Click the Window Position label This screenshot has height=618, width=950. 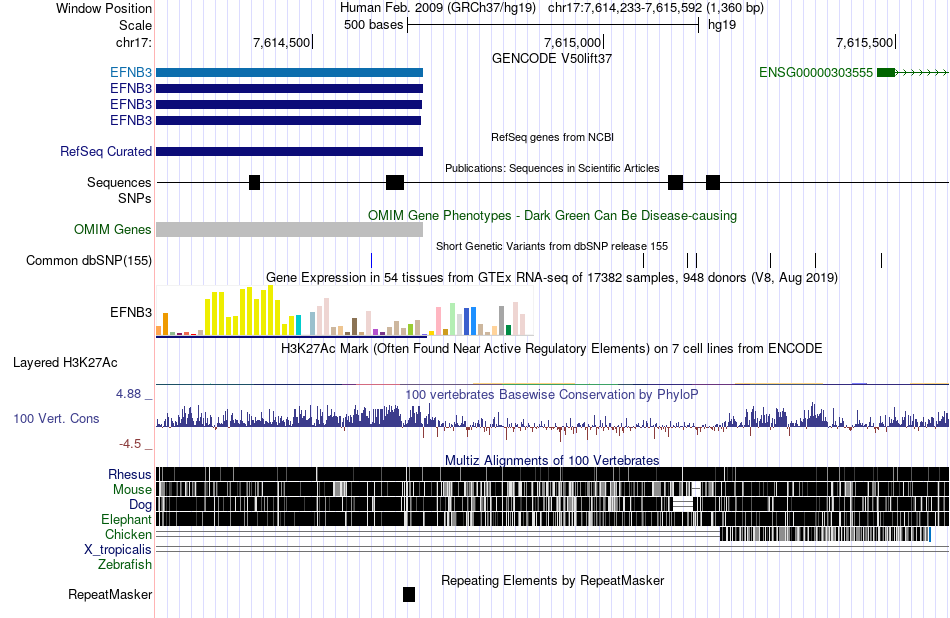point(104,9)
